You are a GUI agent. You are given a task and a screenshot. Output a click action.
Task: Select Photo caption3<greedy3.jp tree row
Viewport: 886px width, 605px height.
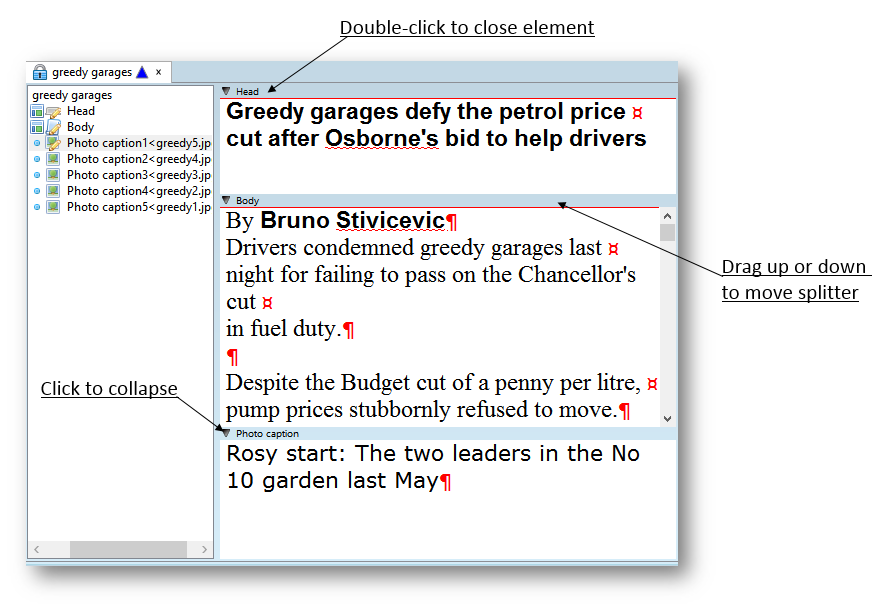click(139, 175)
